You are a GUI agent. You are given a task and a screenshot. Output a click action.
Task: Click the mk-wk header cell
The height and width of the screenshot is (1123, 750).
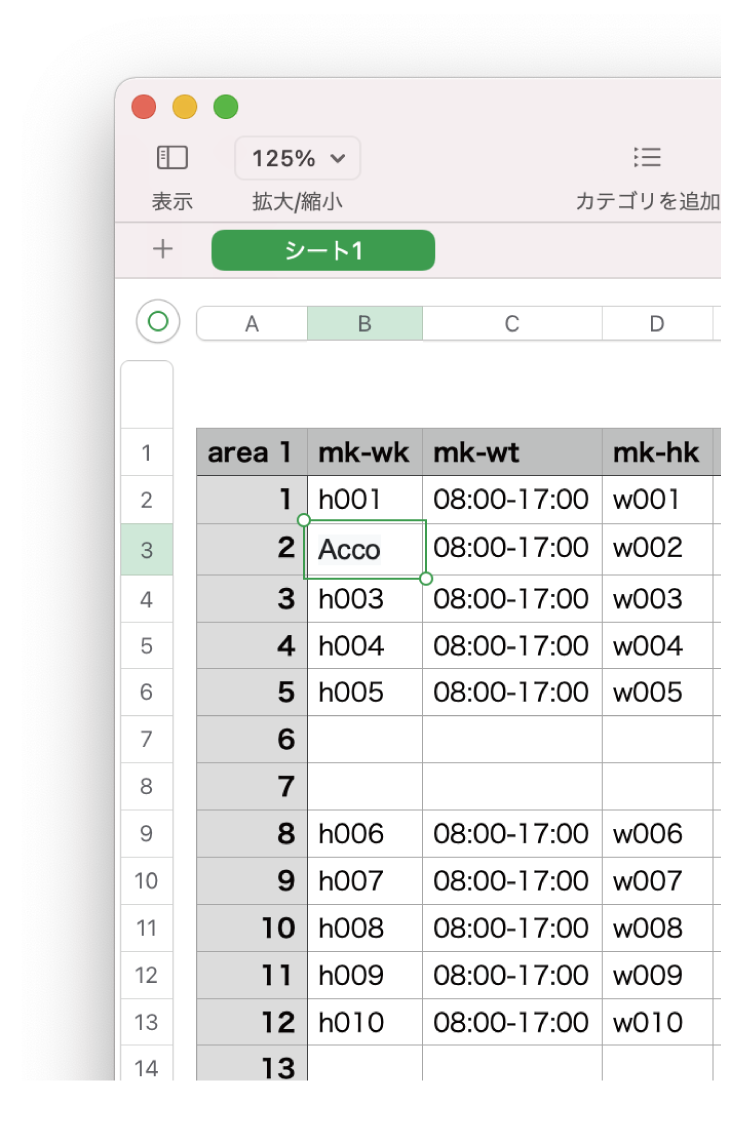click(364, 453)
